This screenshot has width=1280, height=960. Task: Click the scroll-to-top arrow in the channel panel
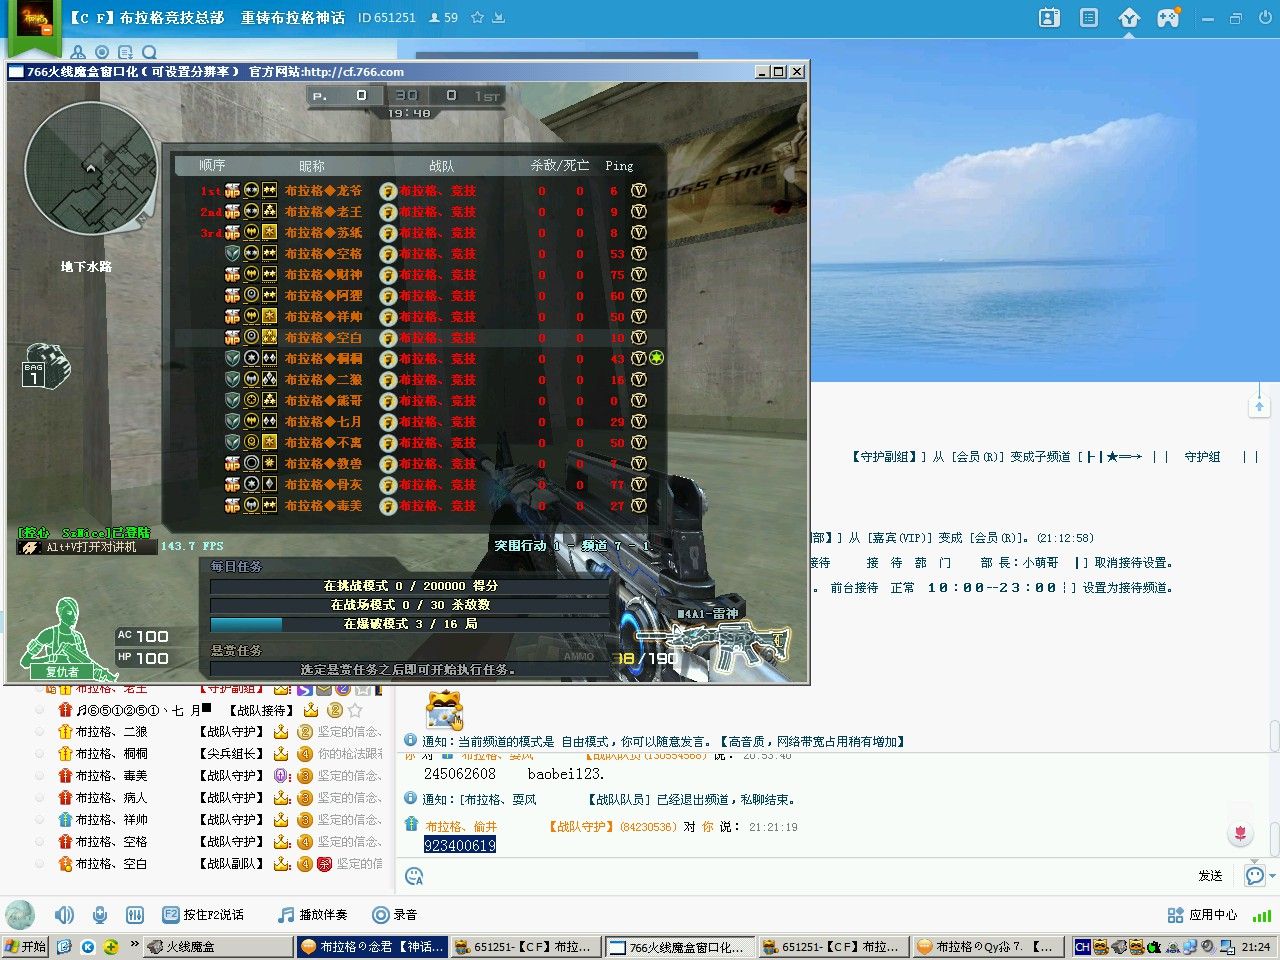click(1259, 406)
